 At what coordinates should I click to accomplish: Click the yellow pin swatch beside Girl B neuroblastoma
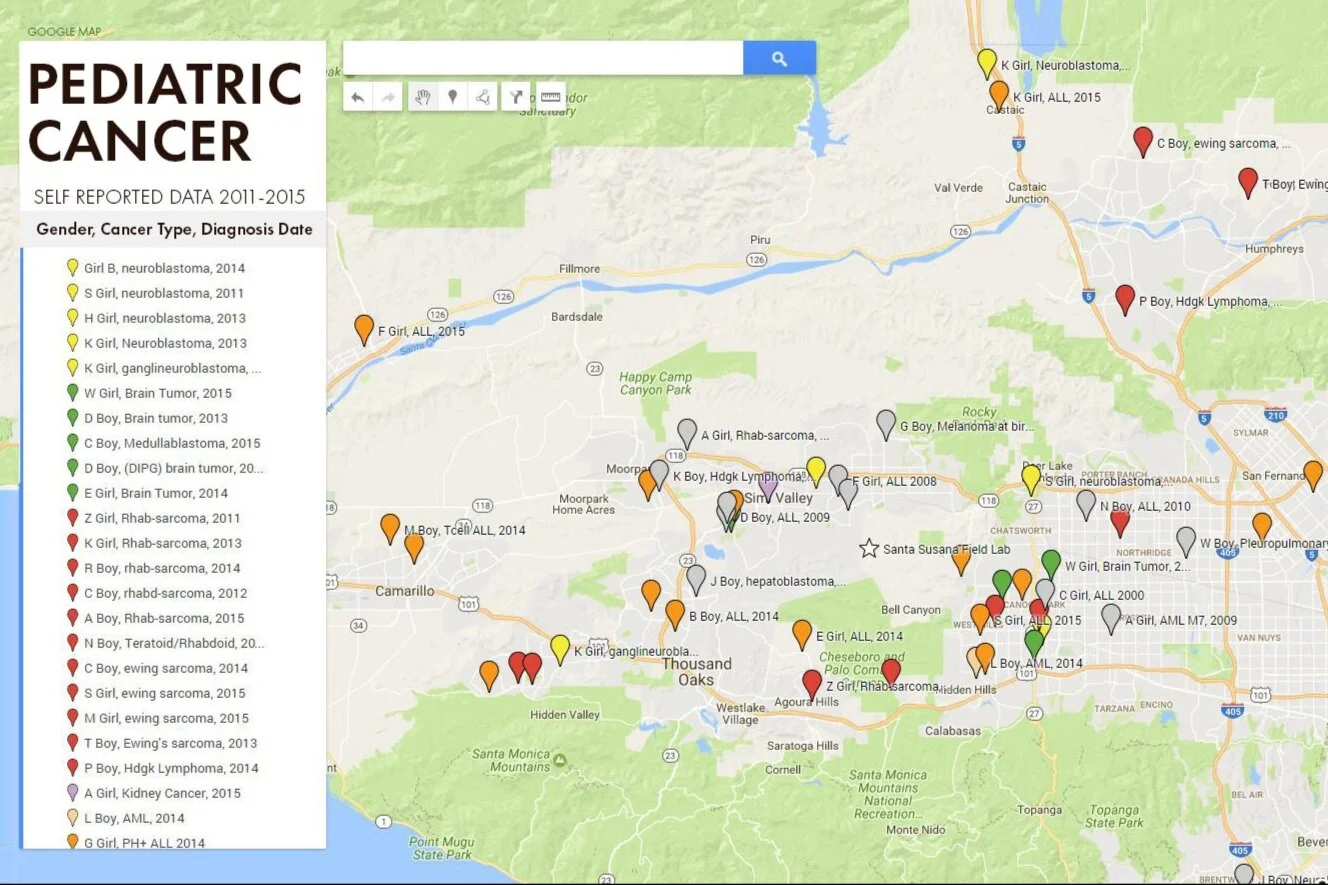coord(71,267)
